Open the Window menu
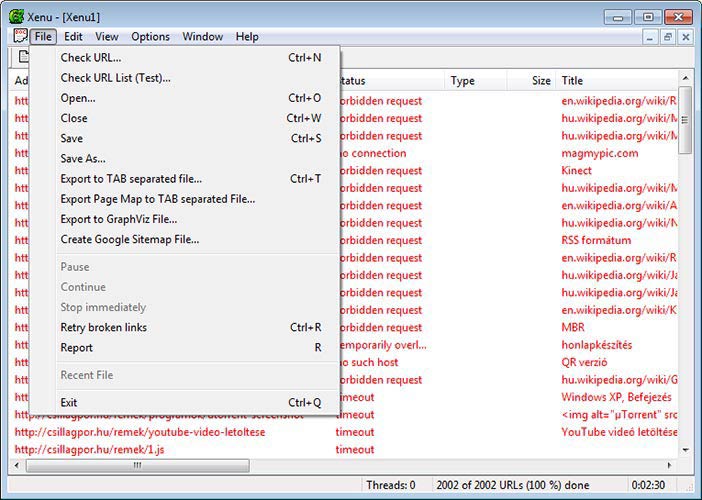 203,37
